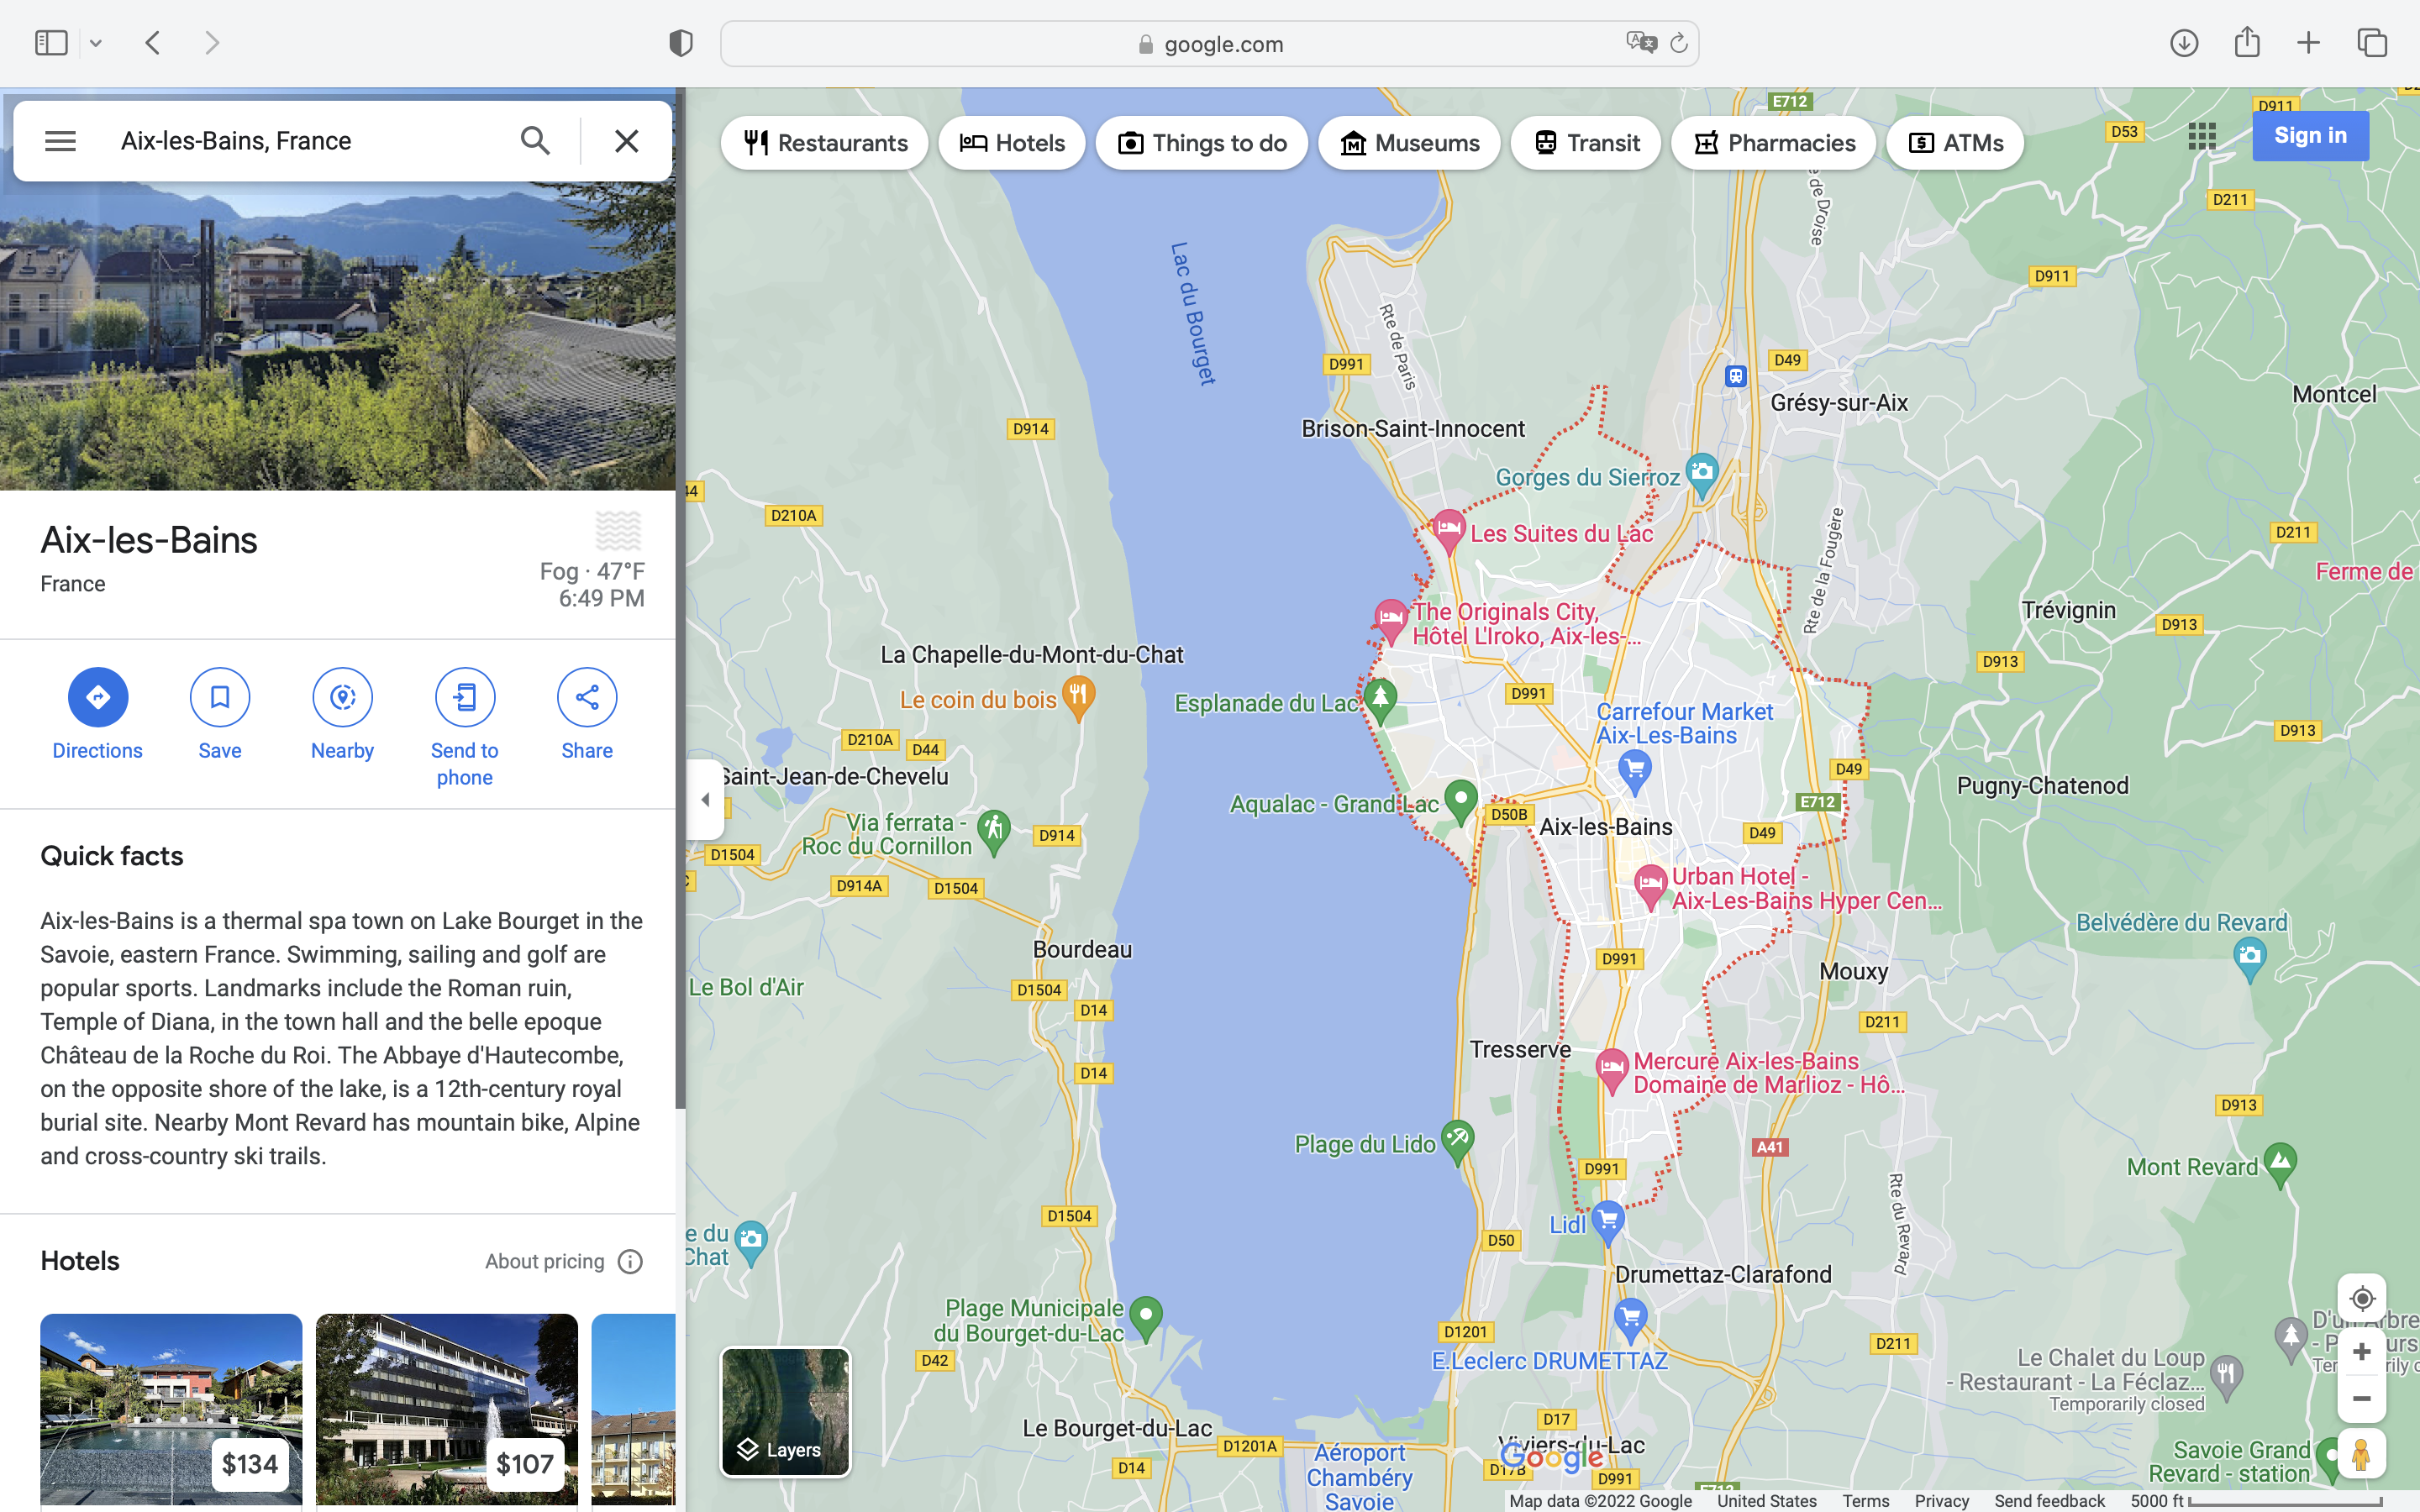Select the Museums category chip
The image size is (2420, 1512).
point(1409,143)
